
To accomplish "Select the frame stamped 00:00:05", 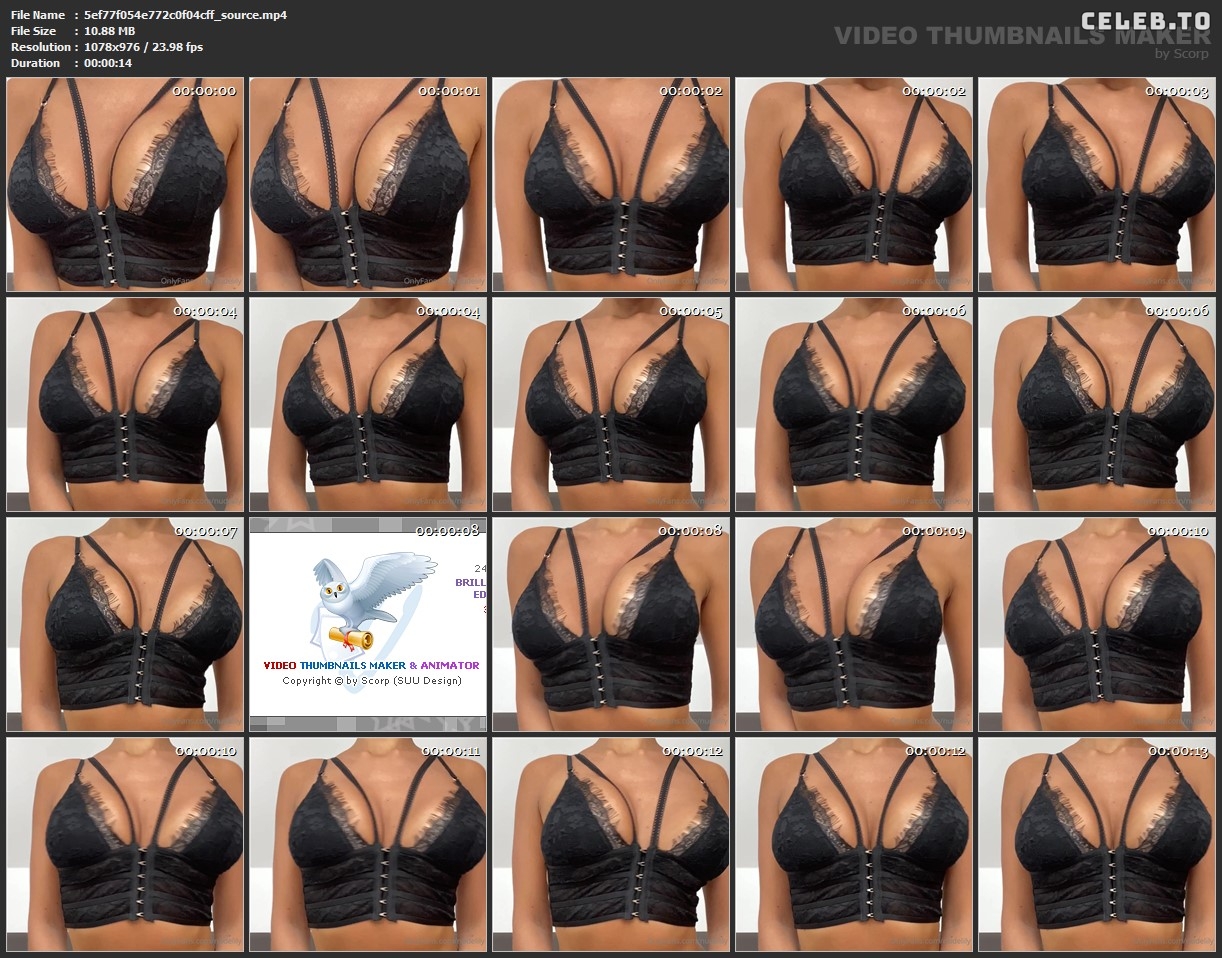I will pyautogui.click(x=611, y=405).
